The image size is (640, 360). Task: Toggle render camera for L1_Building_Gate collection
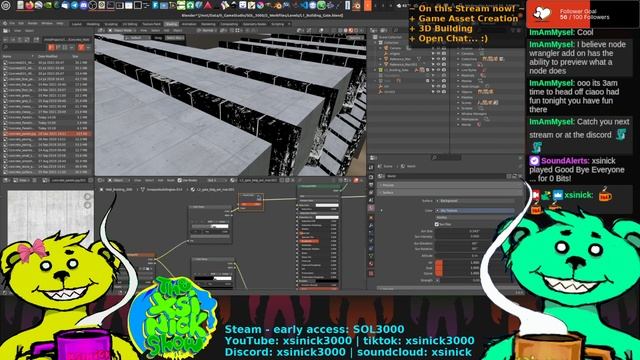(443, 70)
